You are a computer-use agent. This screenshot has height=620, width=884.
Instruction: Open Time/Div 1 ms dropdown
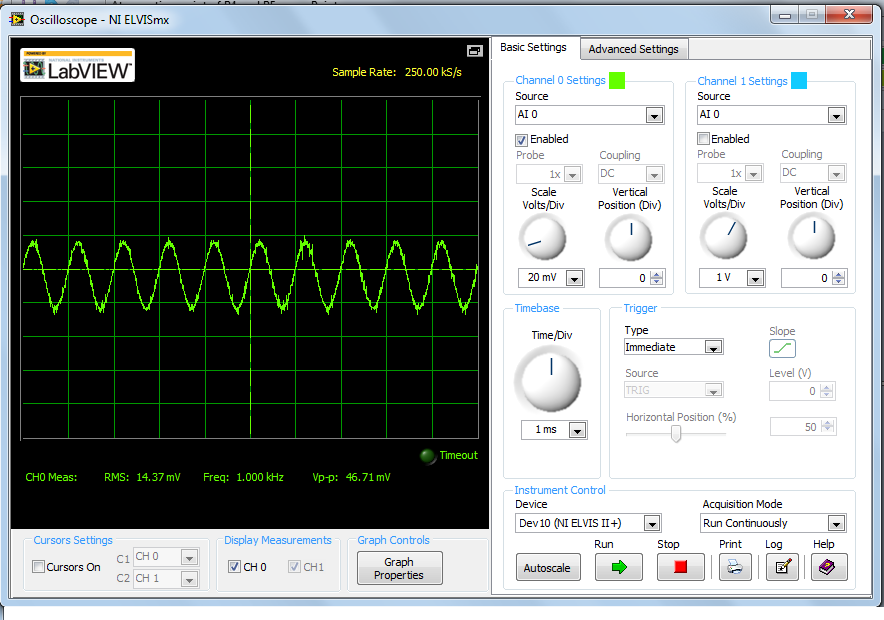[577, 430]
